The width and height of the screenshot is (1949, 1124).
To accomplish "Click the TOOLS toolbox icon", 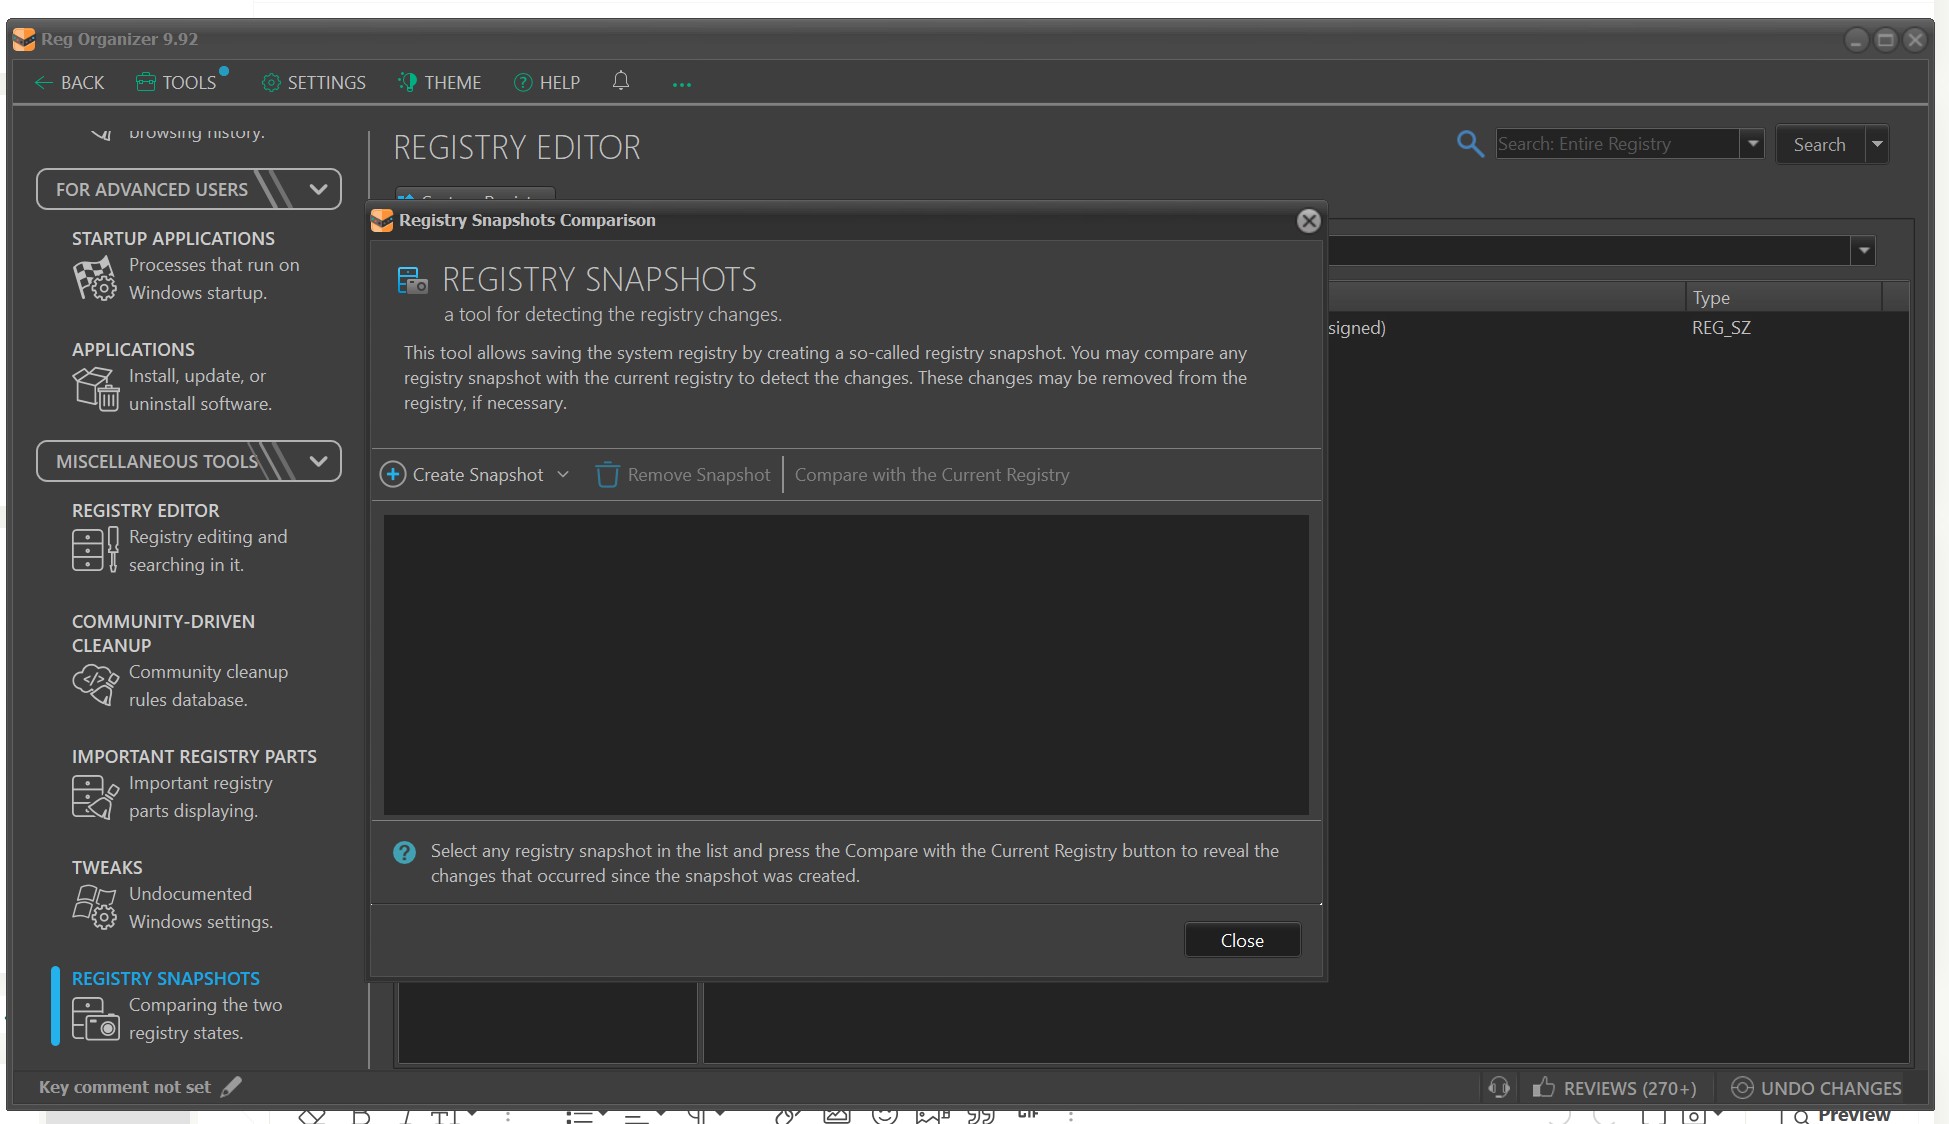I will [146, 82].
